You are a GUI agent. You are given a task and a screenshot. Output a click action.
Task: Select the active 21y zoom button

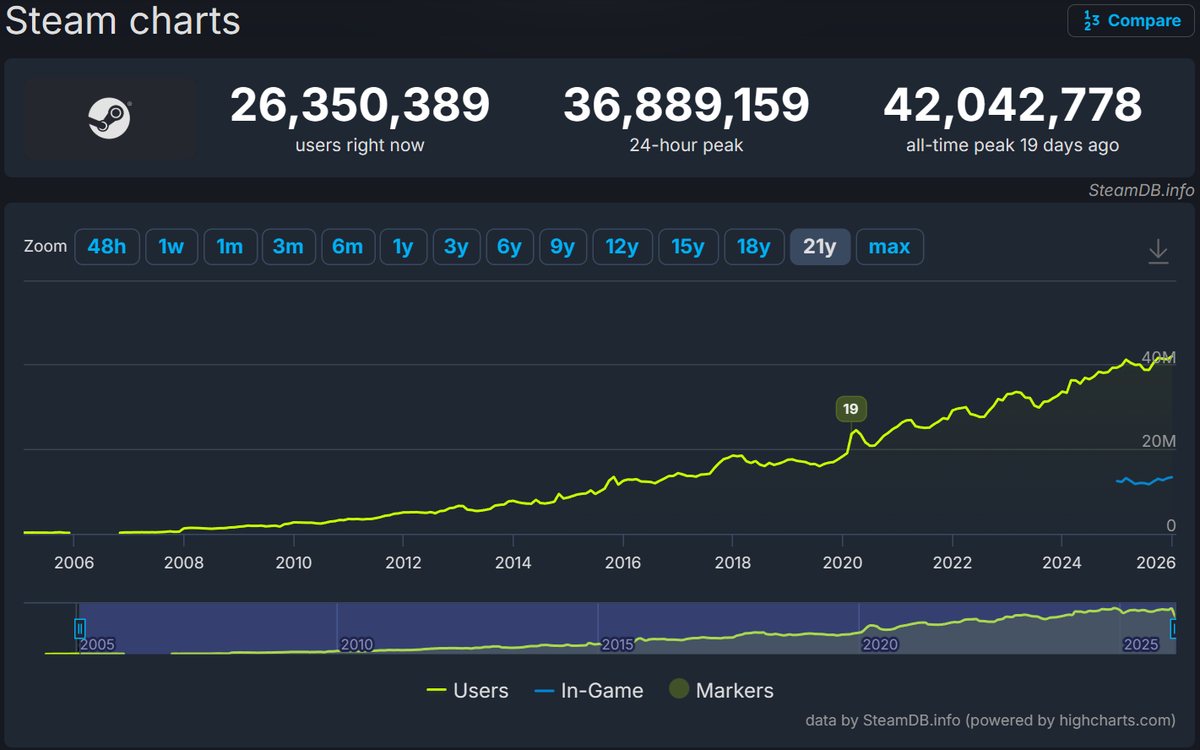click(820, 247)
